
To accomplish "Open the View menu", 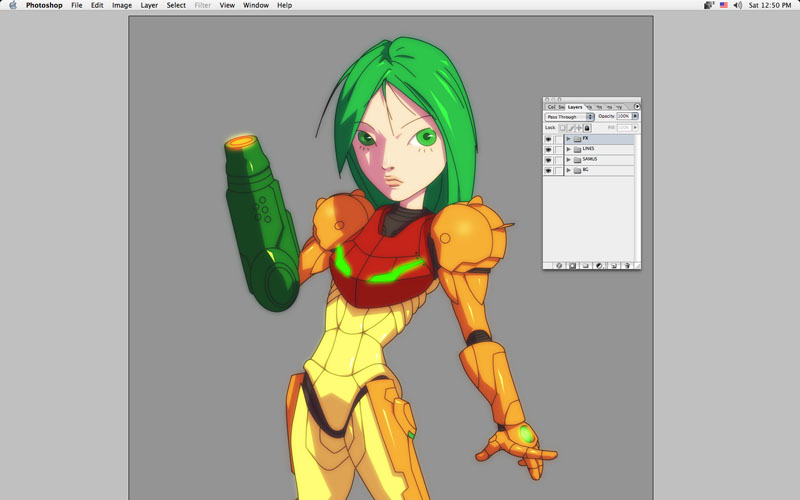I will (x=227, y=5).
